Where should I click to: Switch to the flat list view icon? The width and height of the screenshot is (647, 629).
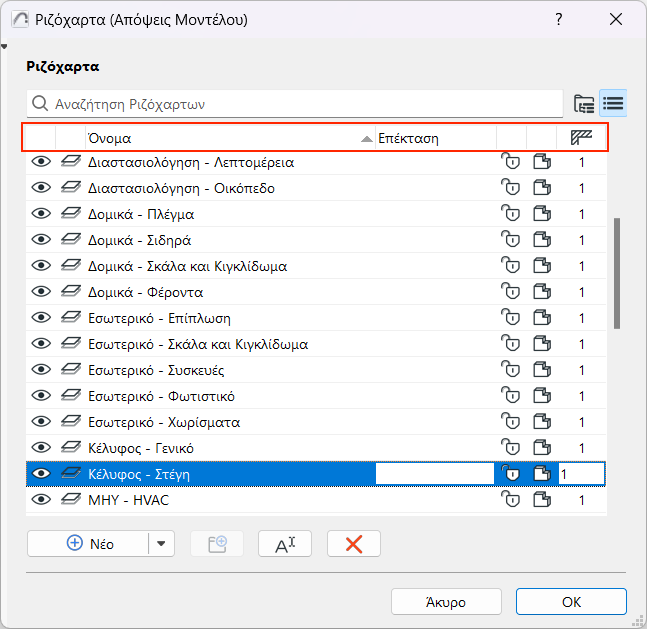[613, 103]
